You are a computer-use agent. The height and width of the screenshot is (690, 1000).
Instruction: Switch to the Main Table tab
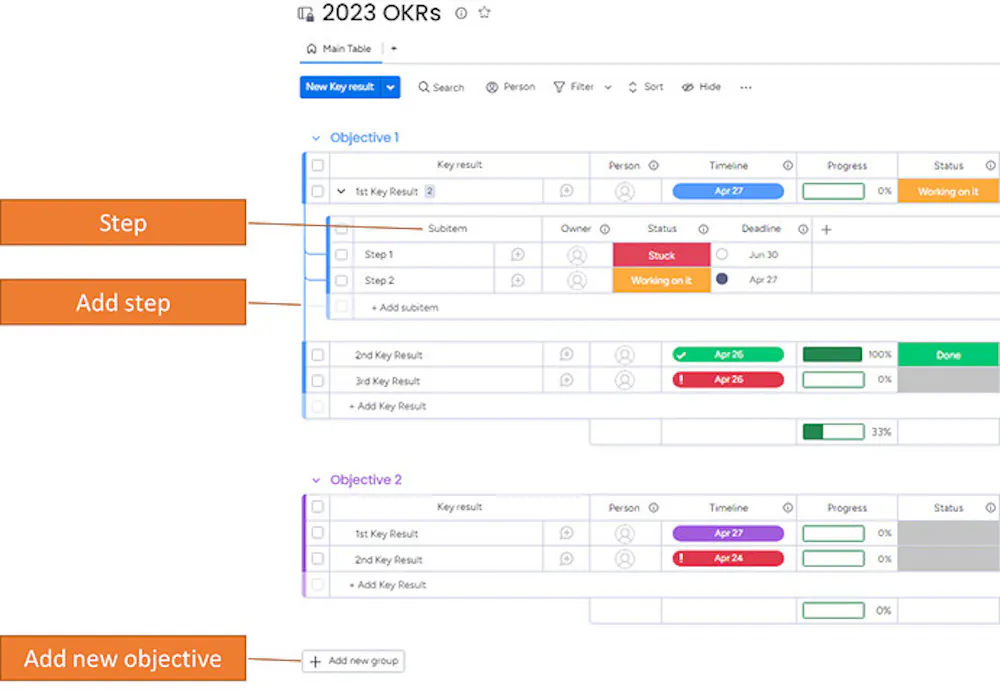coord(339,48)
